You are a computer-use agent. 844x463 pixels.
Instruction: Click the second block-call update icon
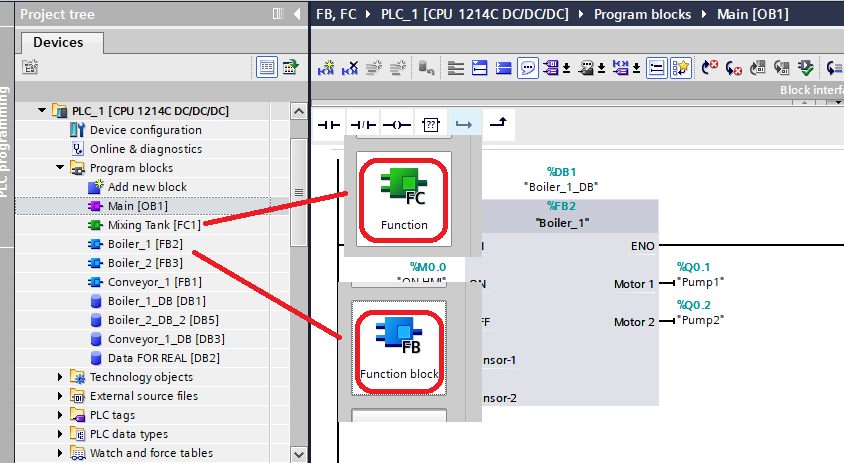(x=782, y=68)
